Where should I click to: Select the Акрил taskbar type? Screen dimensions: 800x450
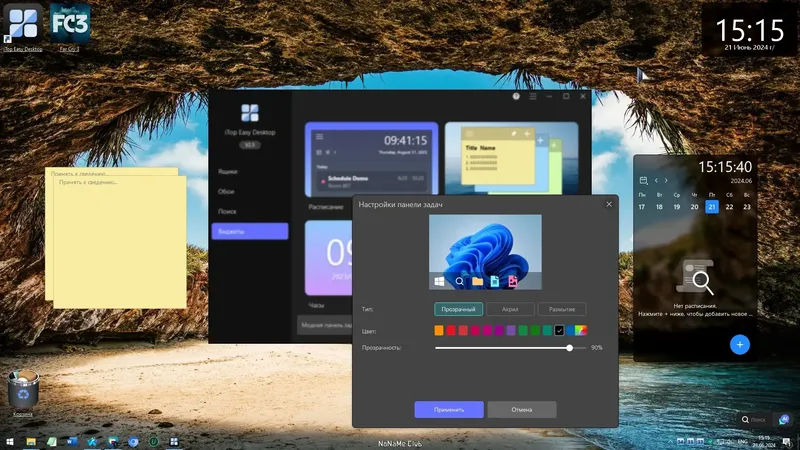coord(510,309)
